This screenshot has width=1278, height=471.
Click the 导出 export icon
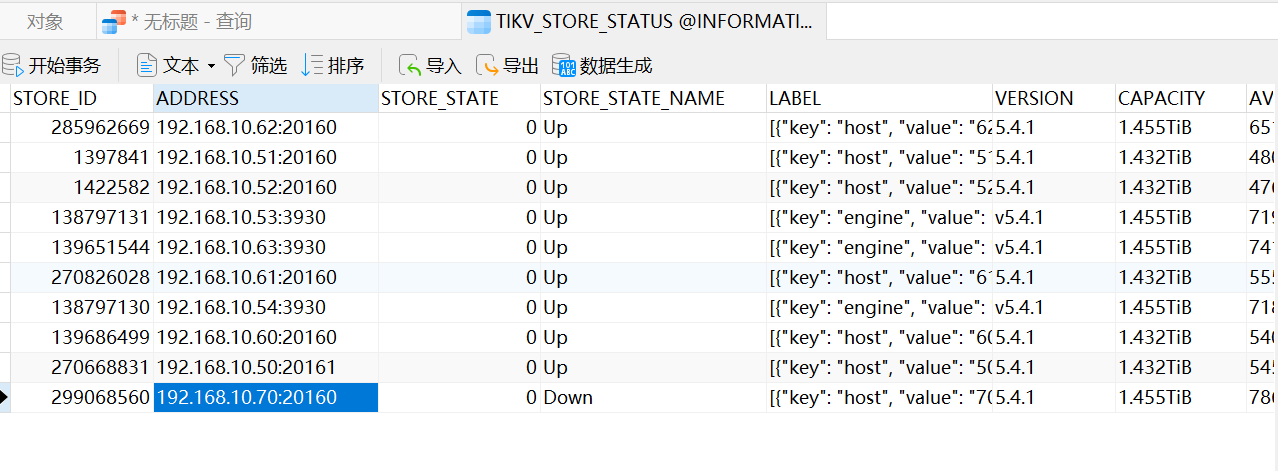[487, 66]
